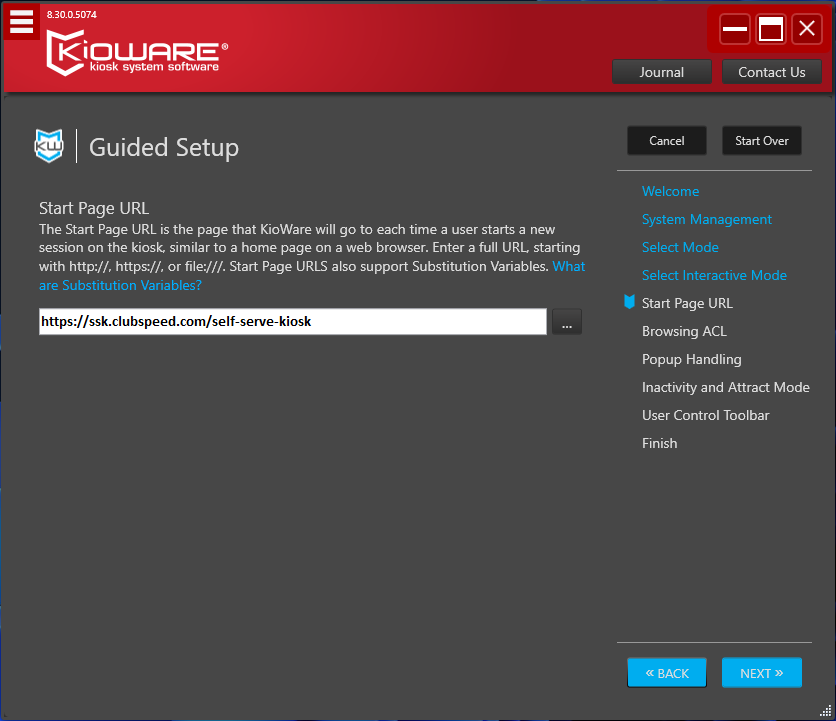Click the Guided Setup heading
The height and width of the screenshot is (721, 836).
(x=164, y=147)
